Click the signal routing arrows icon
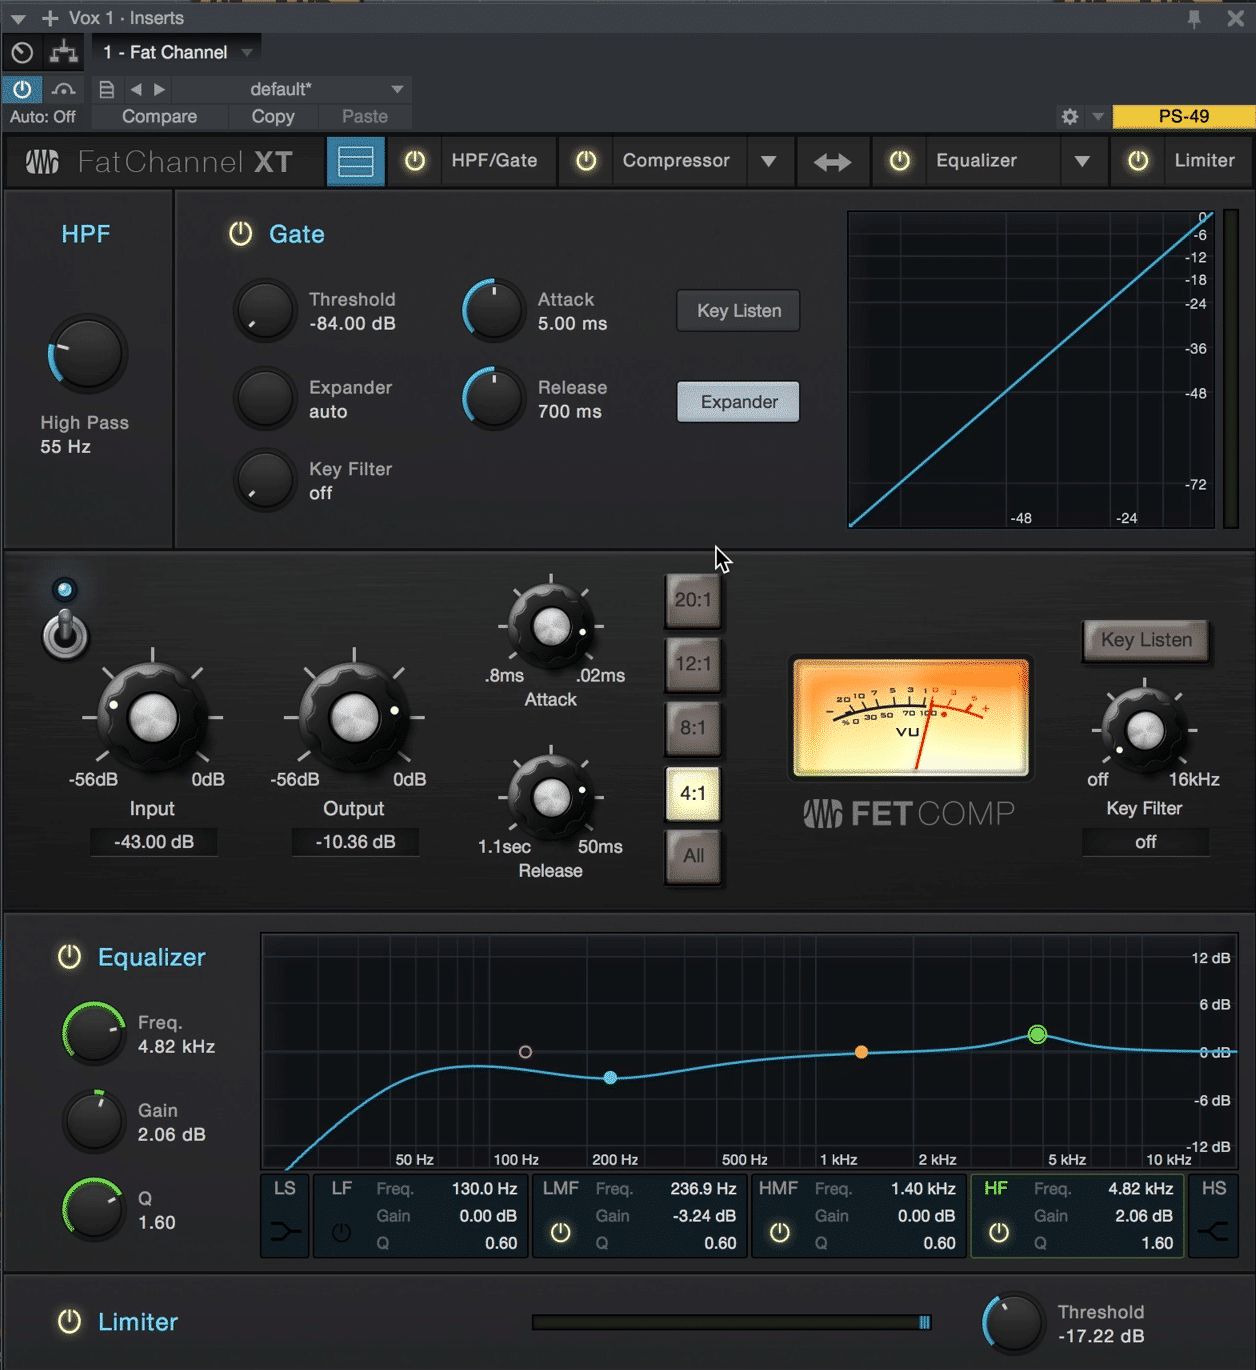1256x1370 pixels. tap(833, 161)
